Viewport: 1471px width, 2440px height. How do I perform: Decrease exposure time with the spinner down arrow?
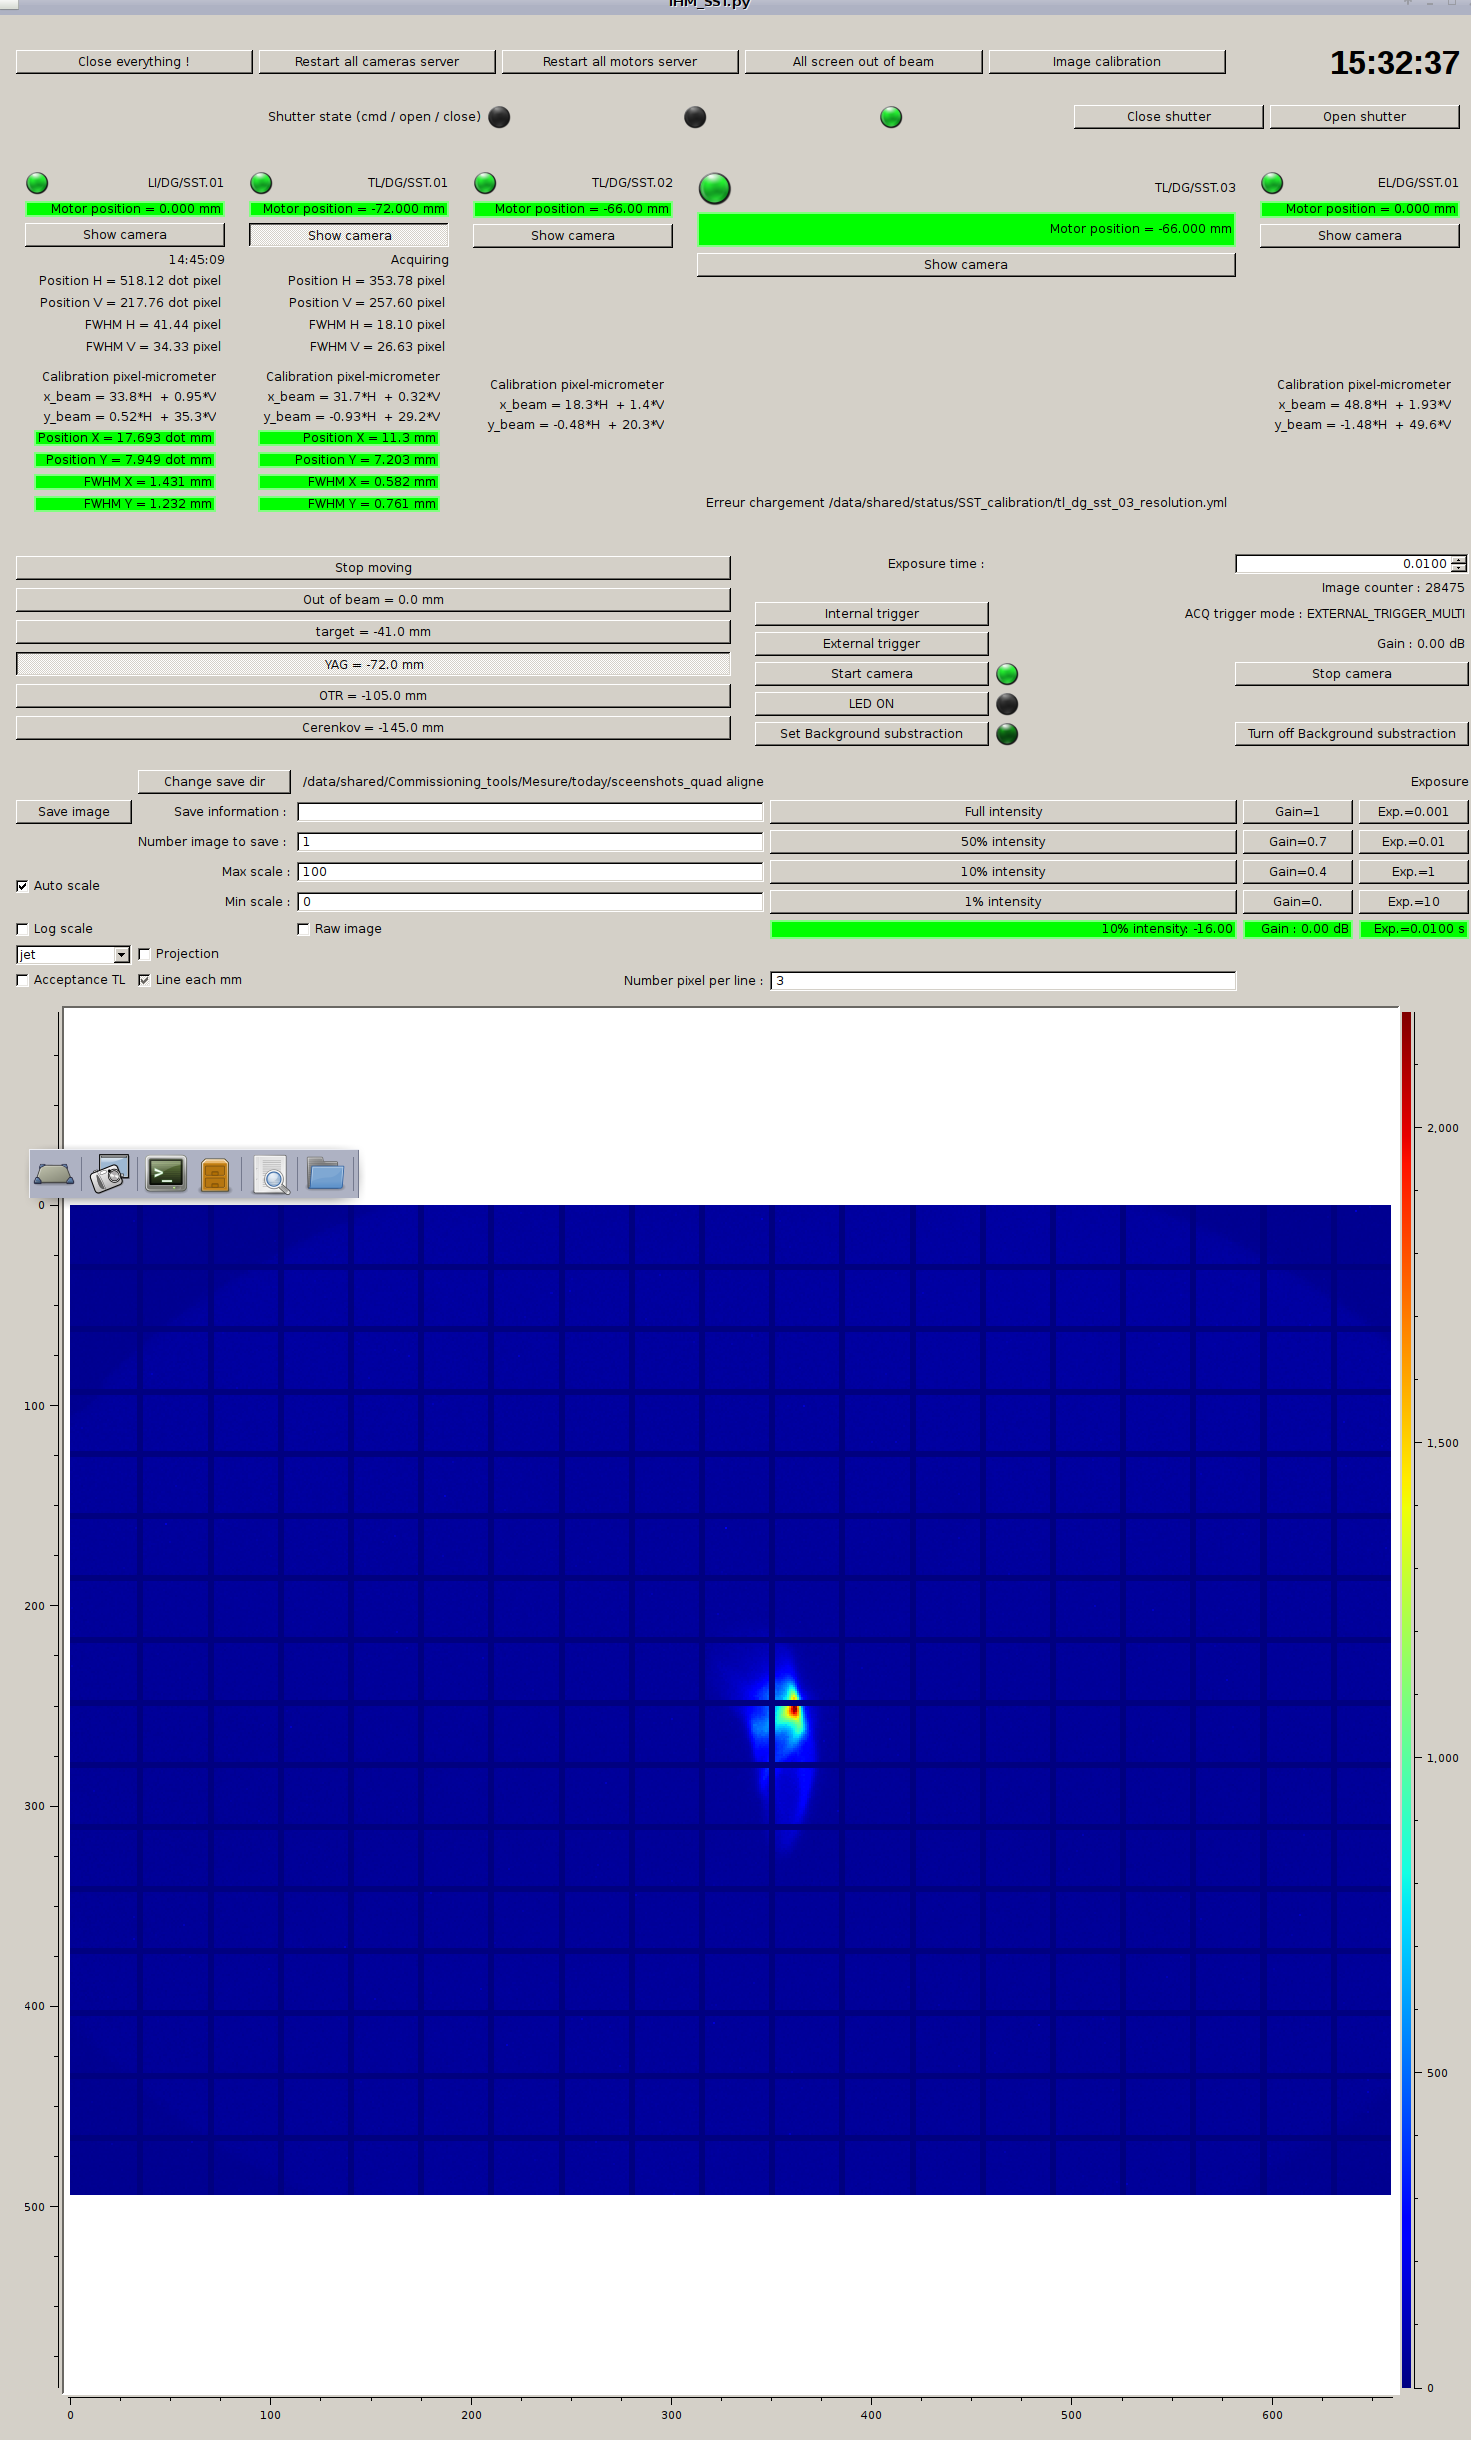click(1459, 568)
